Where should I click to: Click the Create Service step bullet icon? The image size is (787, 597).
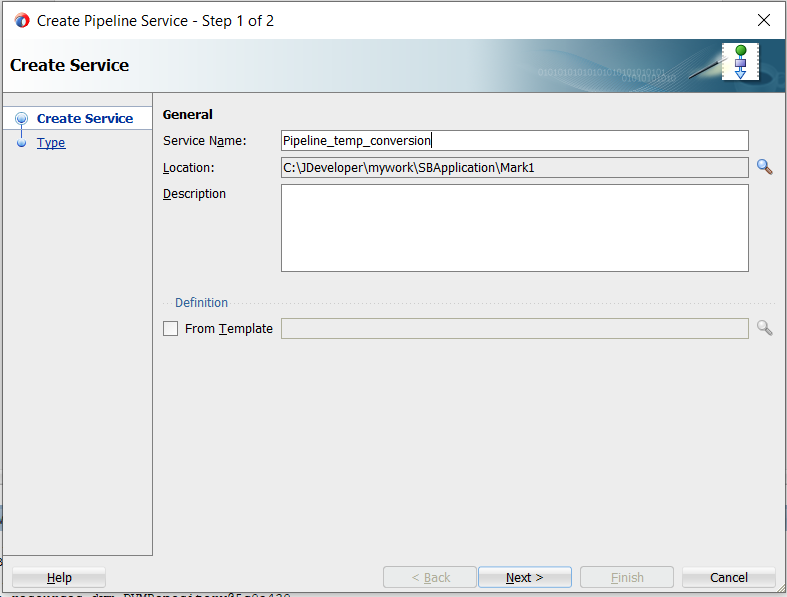[x=21, y=118]
